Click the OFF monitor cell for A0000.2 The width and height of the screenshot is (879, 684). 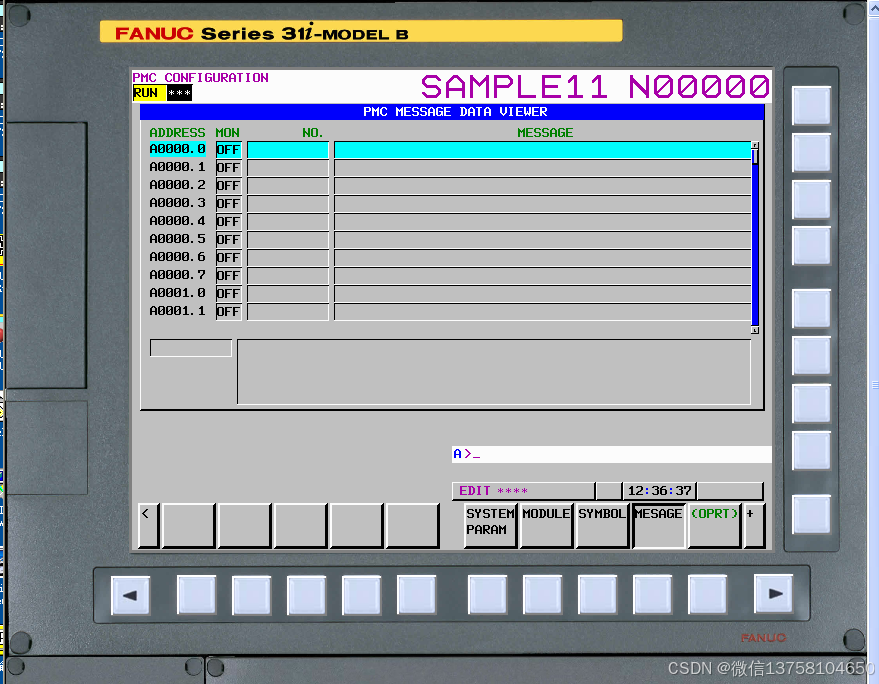coord(228,186)
